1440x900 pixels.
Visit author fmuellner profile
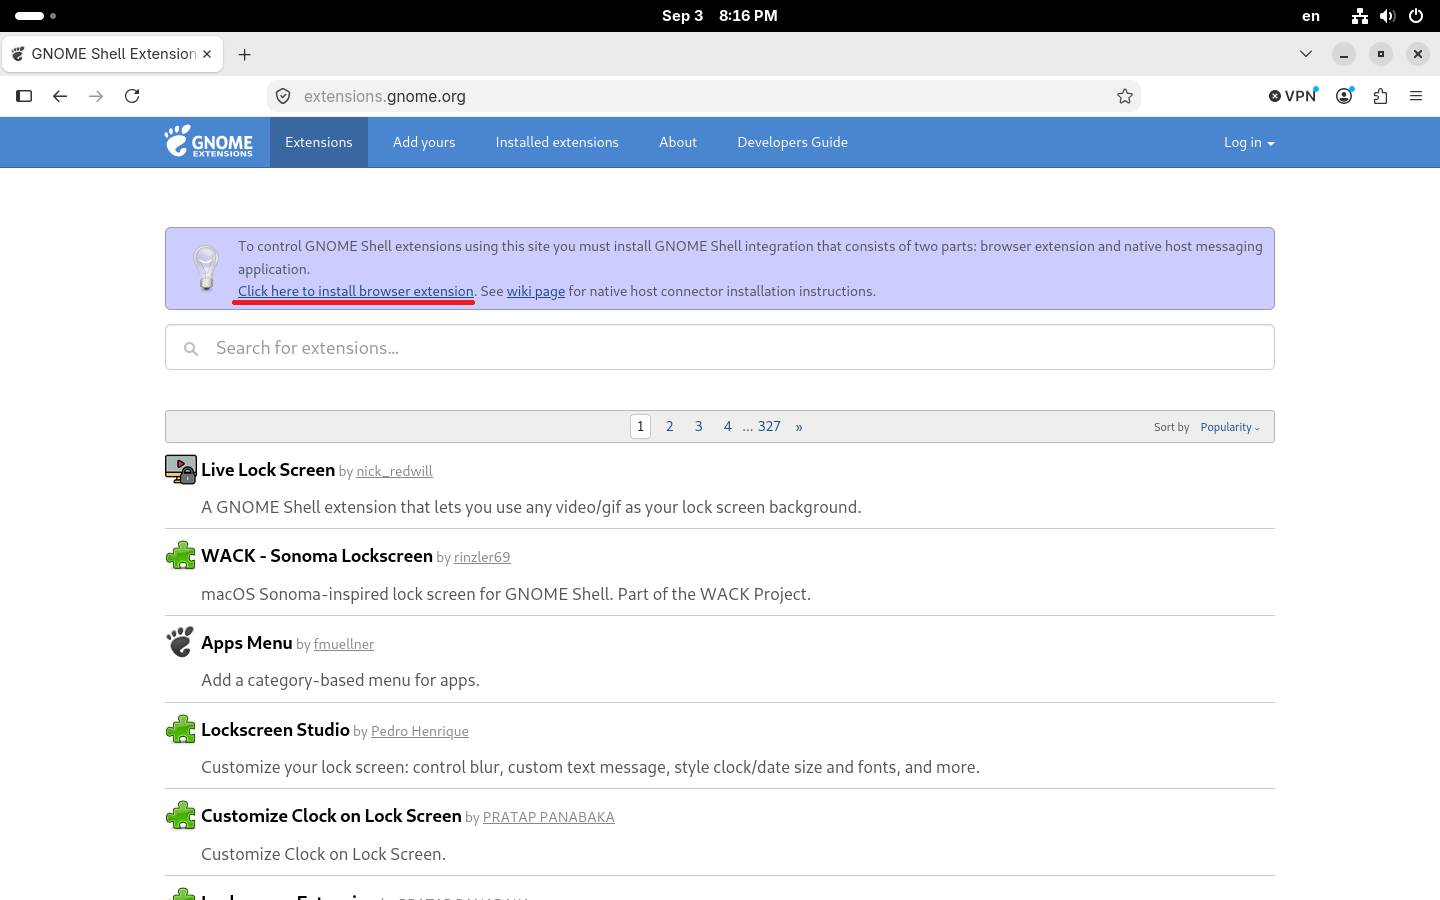(x=344, y=644)
